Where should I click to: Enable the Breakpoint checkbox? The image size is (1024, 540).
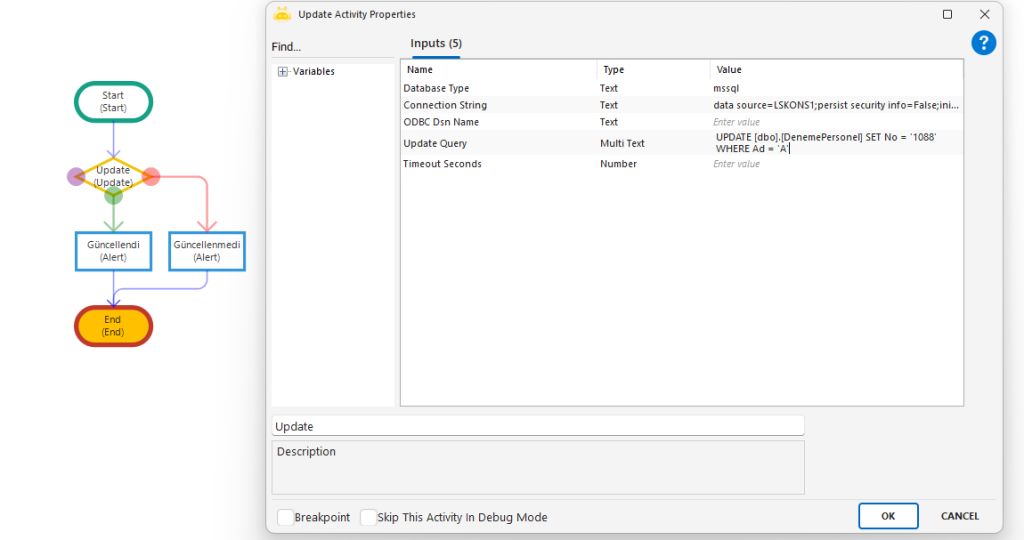coord(286,517)
